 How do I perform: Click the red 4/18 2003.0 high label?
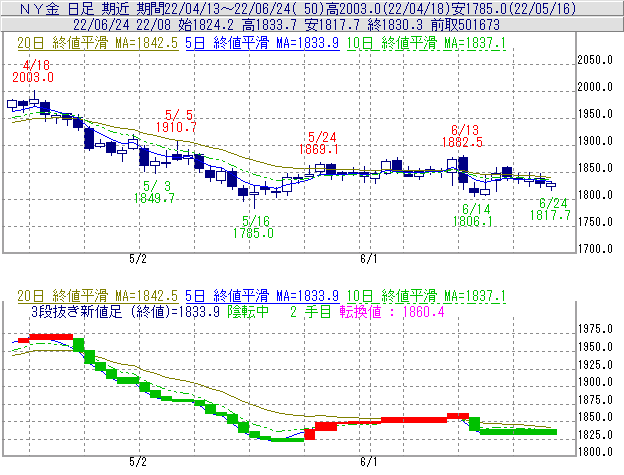click(33, 71)
